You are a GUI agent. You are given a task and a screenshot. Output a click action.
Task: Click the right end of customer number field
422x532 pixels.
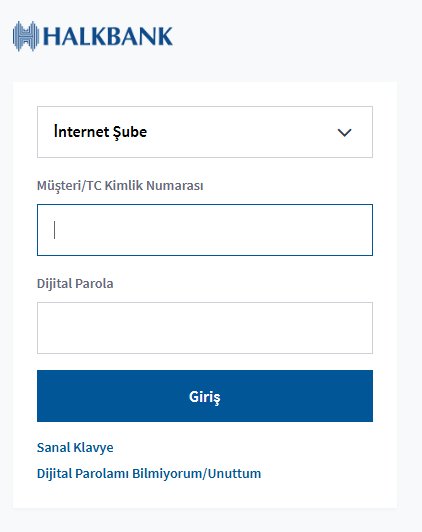pyautogui.click(x=360, y=230)
